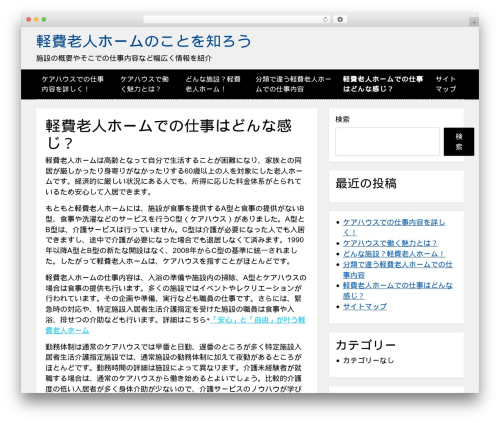The height and width of the screenshot is (423, 500).
Task: Open menu item 分類で違う軽費老人ホームでの仕事内容
Action: click(293, 84)
